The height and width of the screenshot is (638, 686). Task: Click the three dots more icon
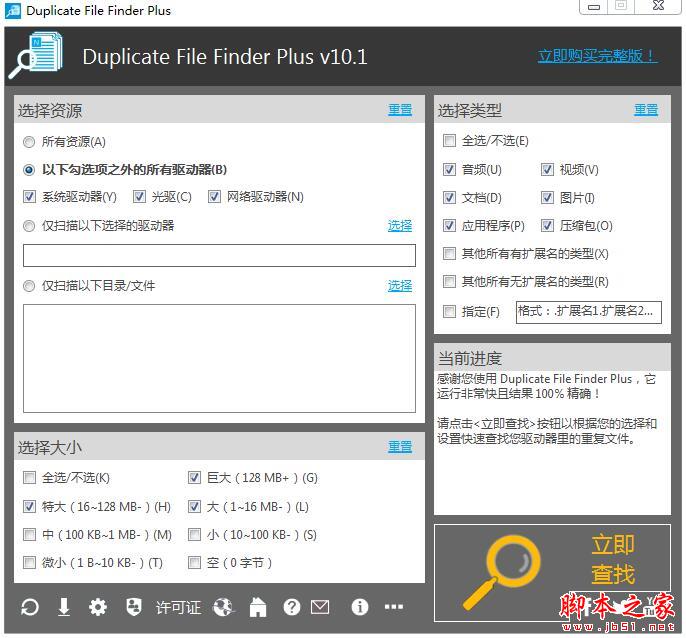click(x=394, y=607)
